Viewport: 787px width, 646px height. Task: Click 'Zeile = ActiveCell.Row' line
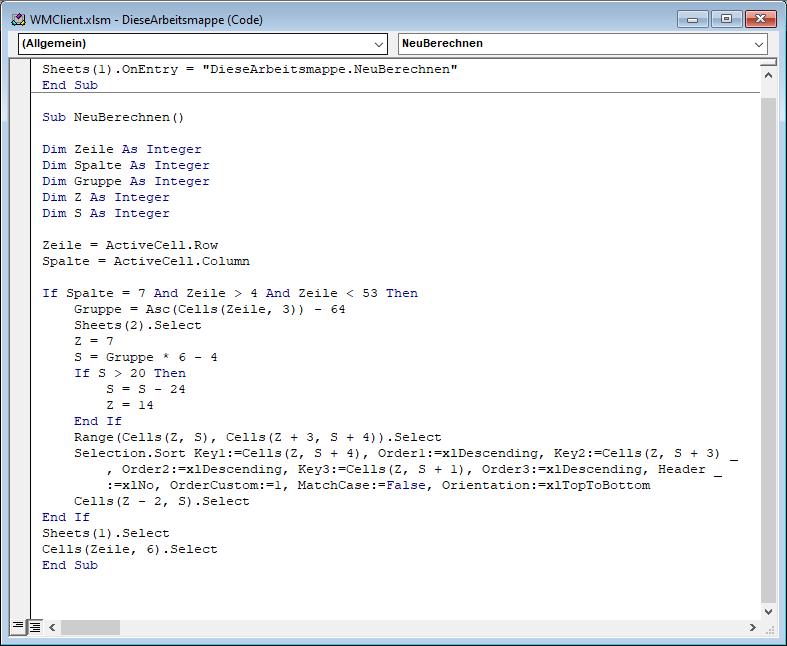(130, 245)
